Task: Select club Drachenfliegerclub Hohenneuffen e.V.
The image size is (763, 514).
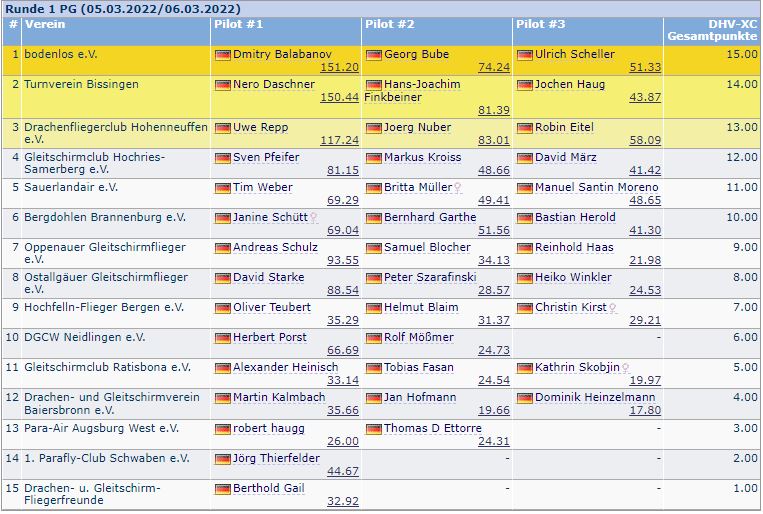Action: pyautogui.click(x=116, y=133)
